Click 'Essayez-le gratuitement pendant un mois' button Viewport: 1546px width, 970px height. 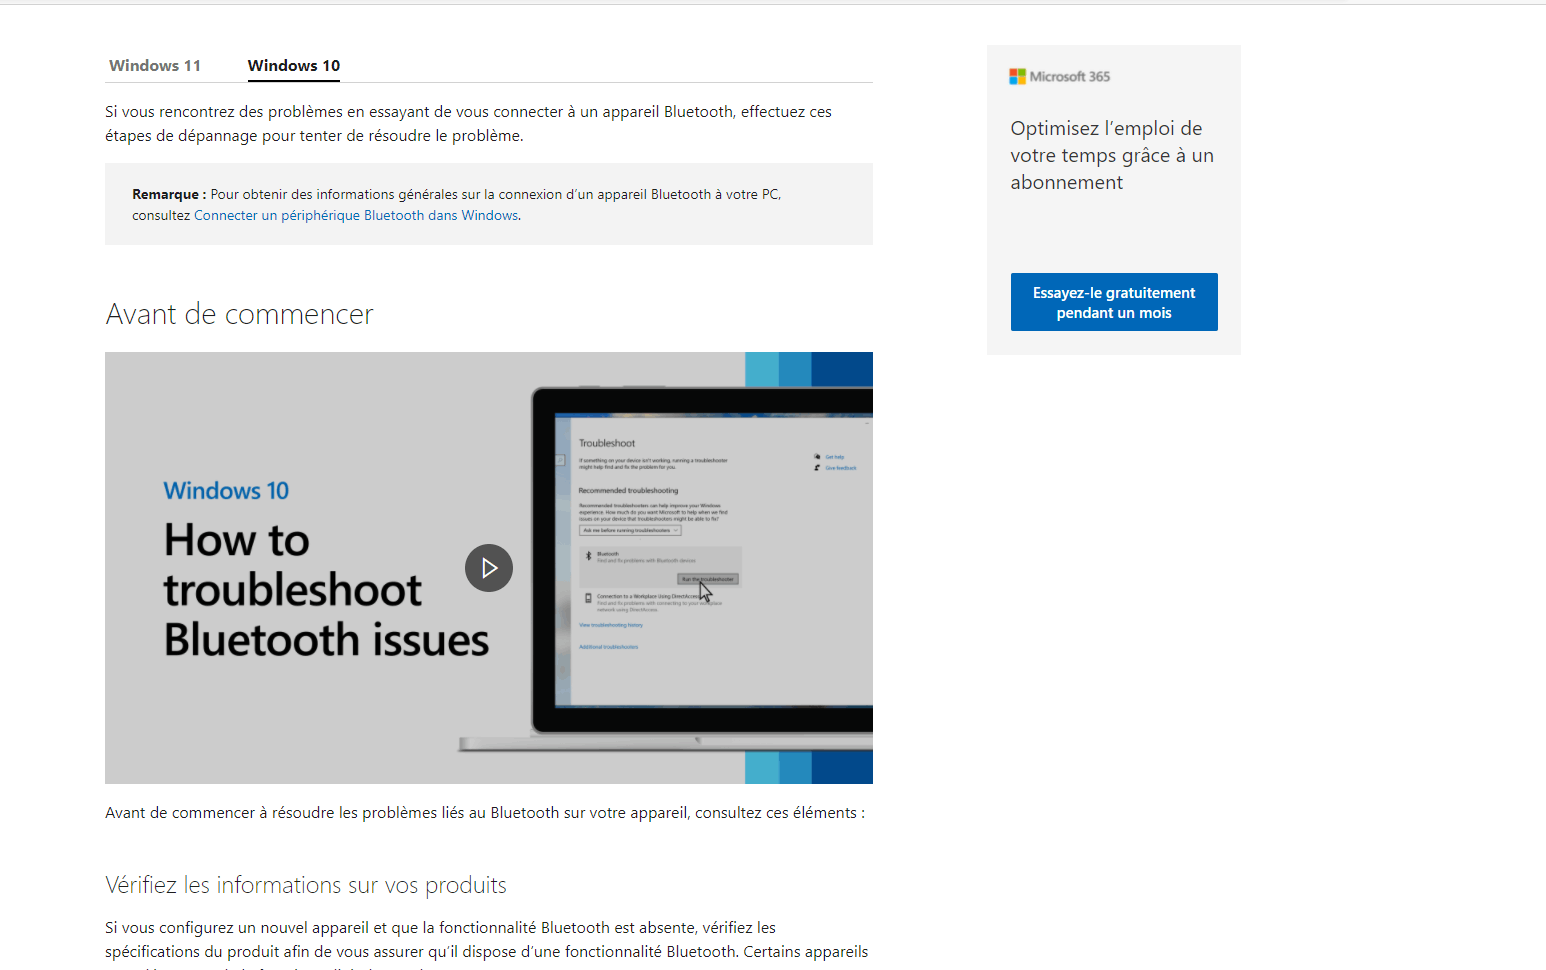[x=1114, y=302]
